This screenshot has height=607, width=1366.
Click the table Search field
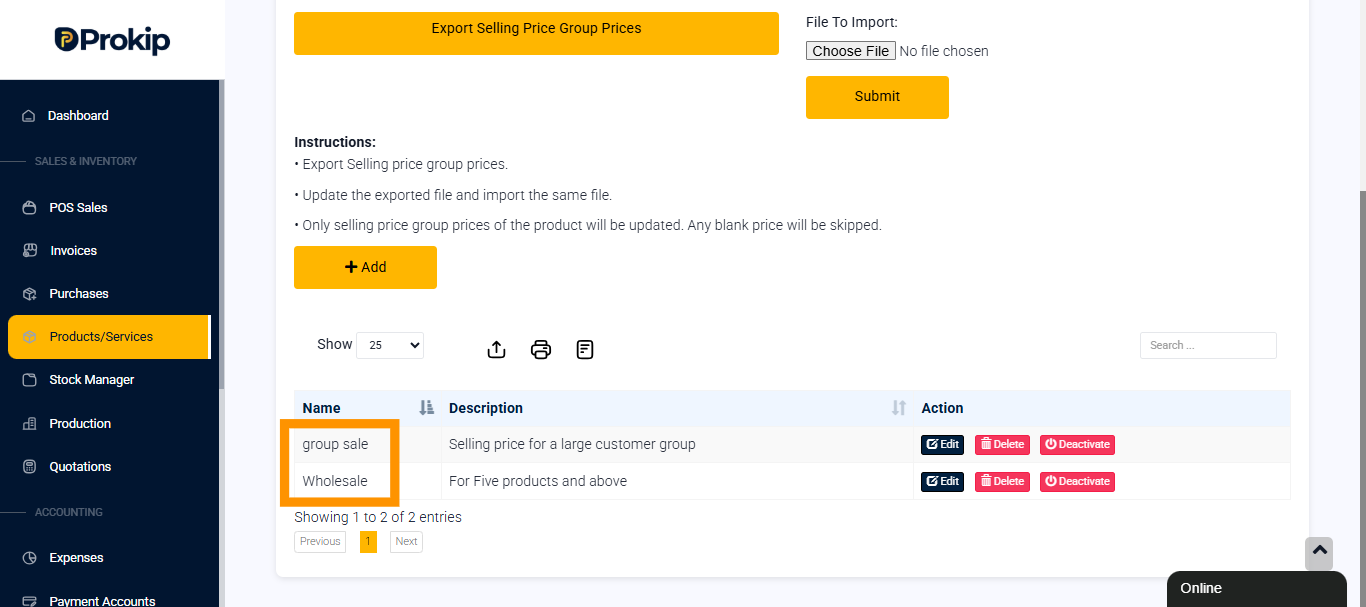1208,345
